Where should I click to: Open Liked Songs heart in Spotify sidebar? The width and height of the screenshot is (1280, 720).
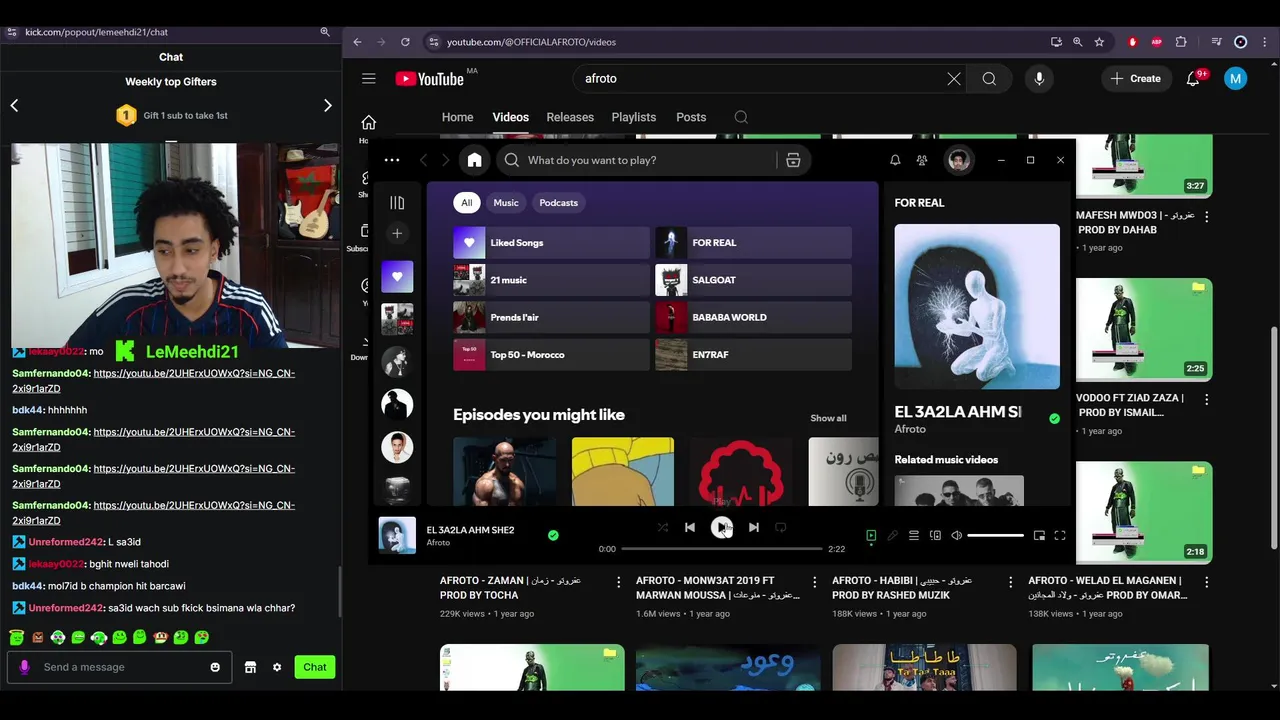[x=397, y=276]
